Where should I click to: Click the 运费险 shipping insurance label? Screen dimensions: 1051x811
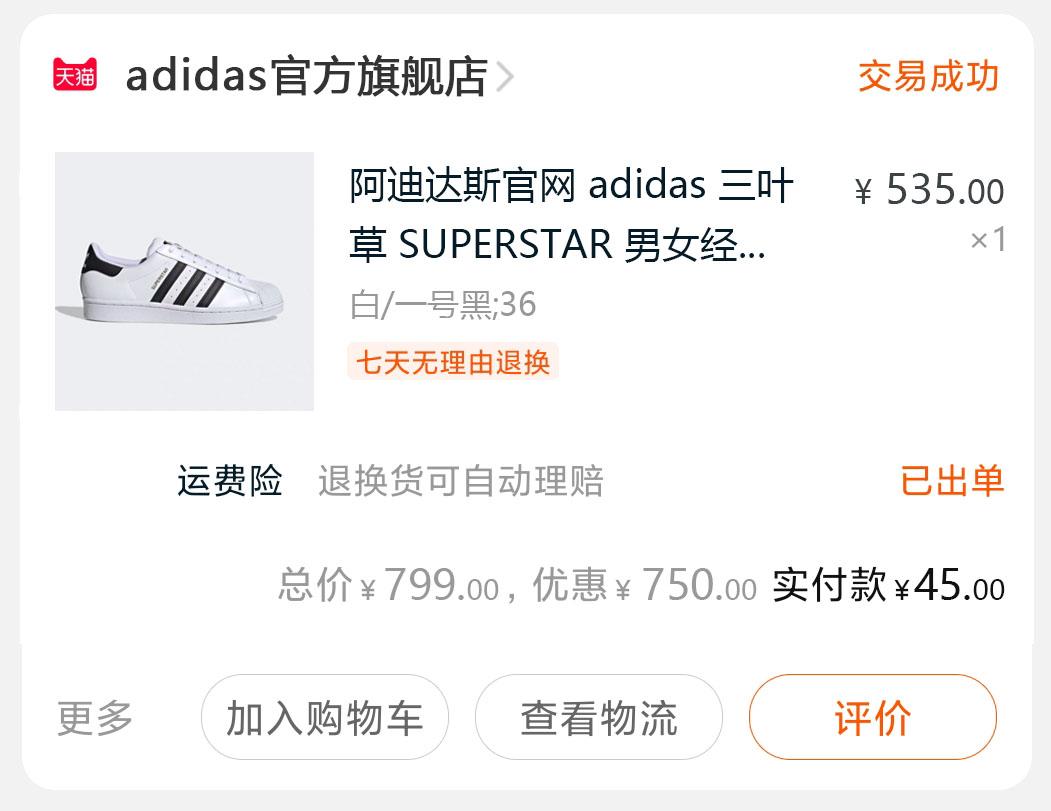coord(230,481)
